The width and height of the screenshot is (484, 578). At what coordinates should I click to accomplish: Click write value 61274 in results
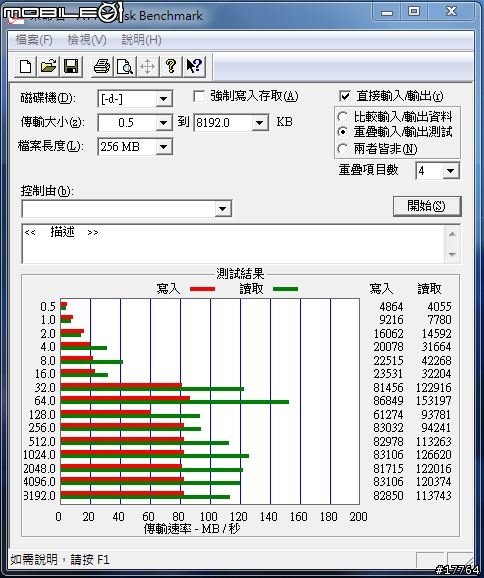pyautogui.click(x=388, y=415)
